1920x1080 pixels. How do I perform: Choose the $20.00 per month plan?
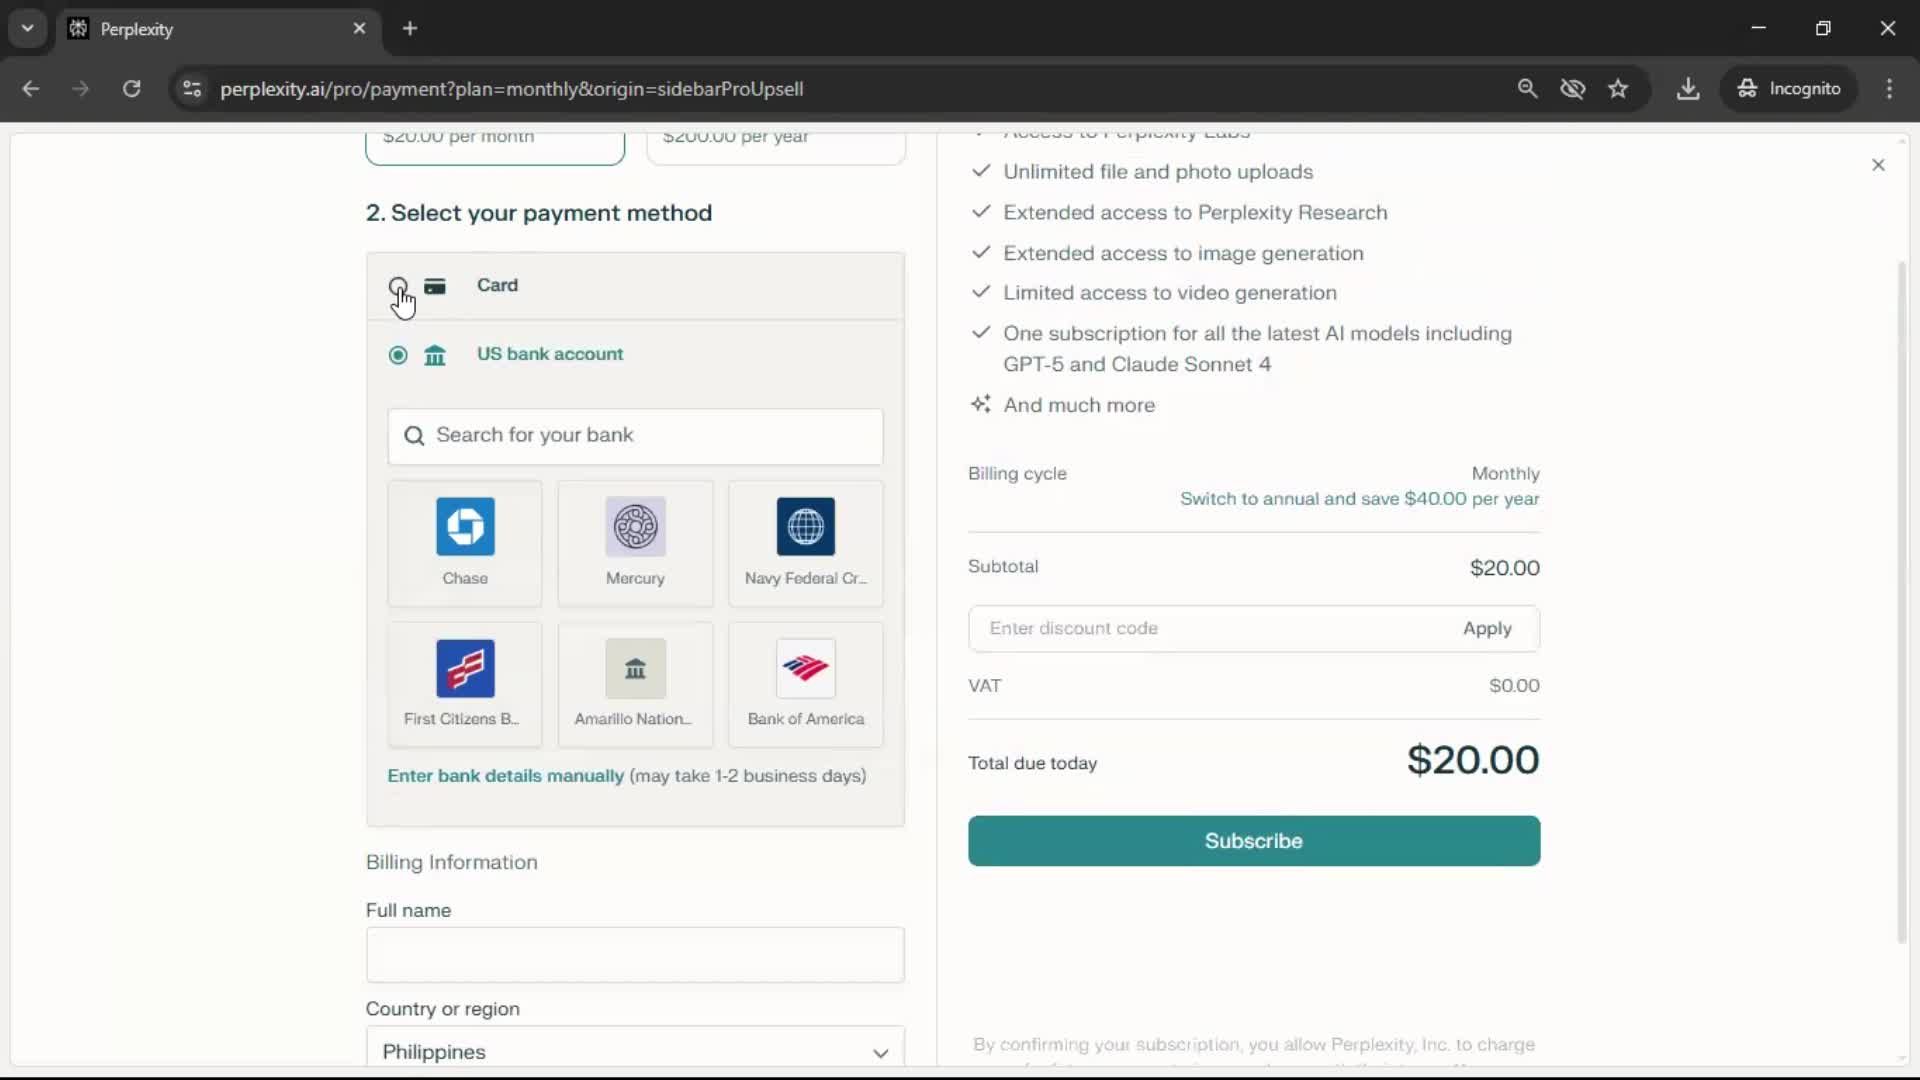point(495,143)
